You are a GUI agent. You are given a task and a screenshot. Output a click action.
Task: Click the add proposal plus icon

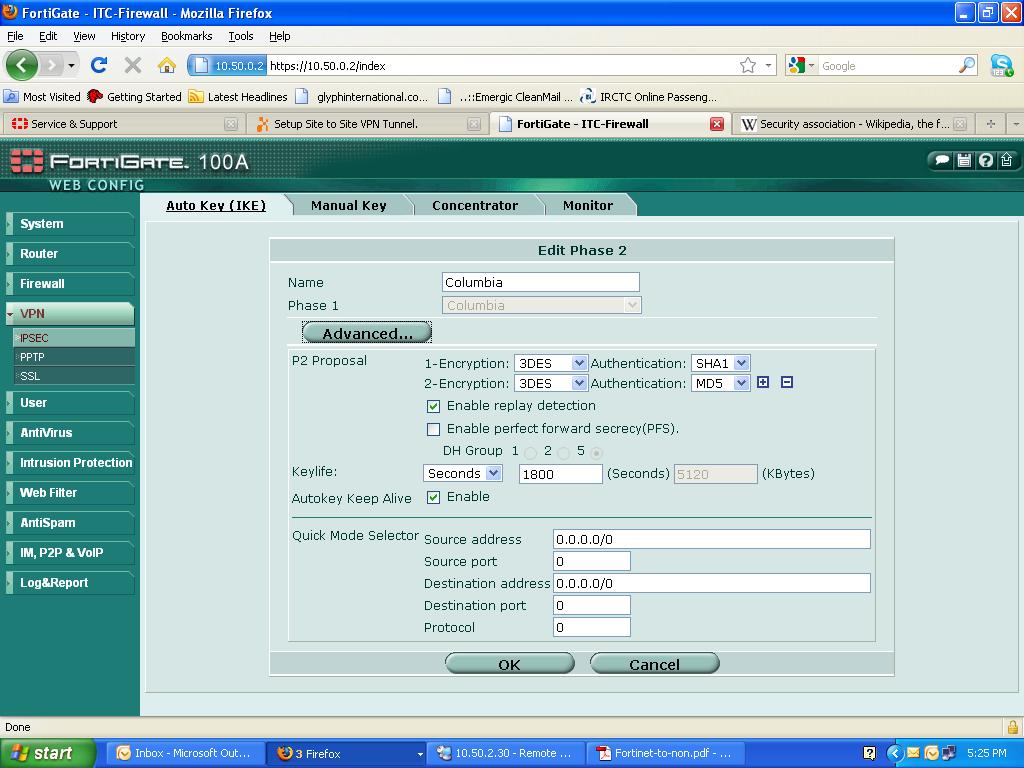pyautogui.click(x=763, y=382)
